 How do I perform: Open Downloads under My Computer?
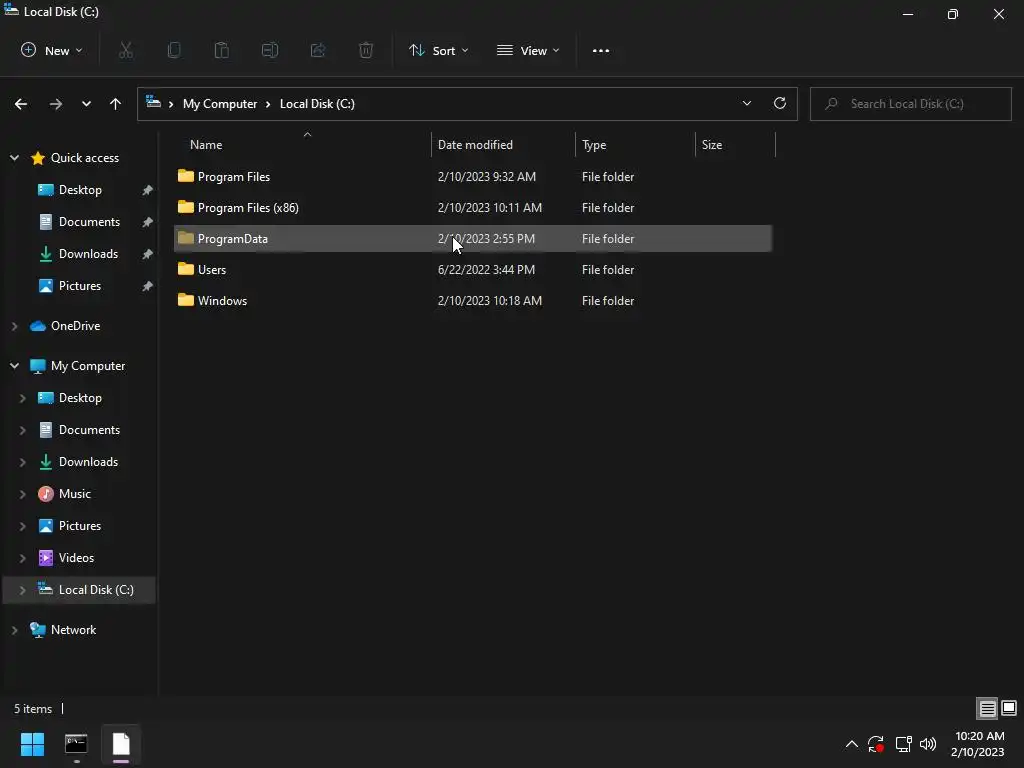tap(88, 462)
